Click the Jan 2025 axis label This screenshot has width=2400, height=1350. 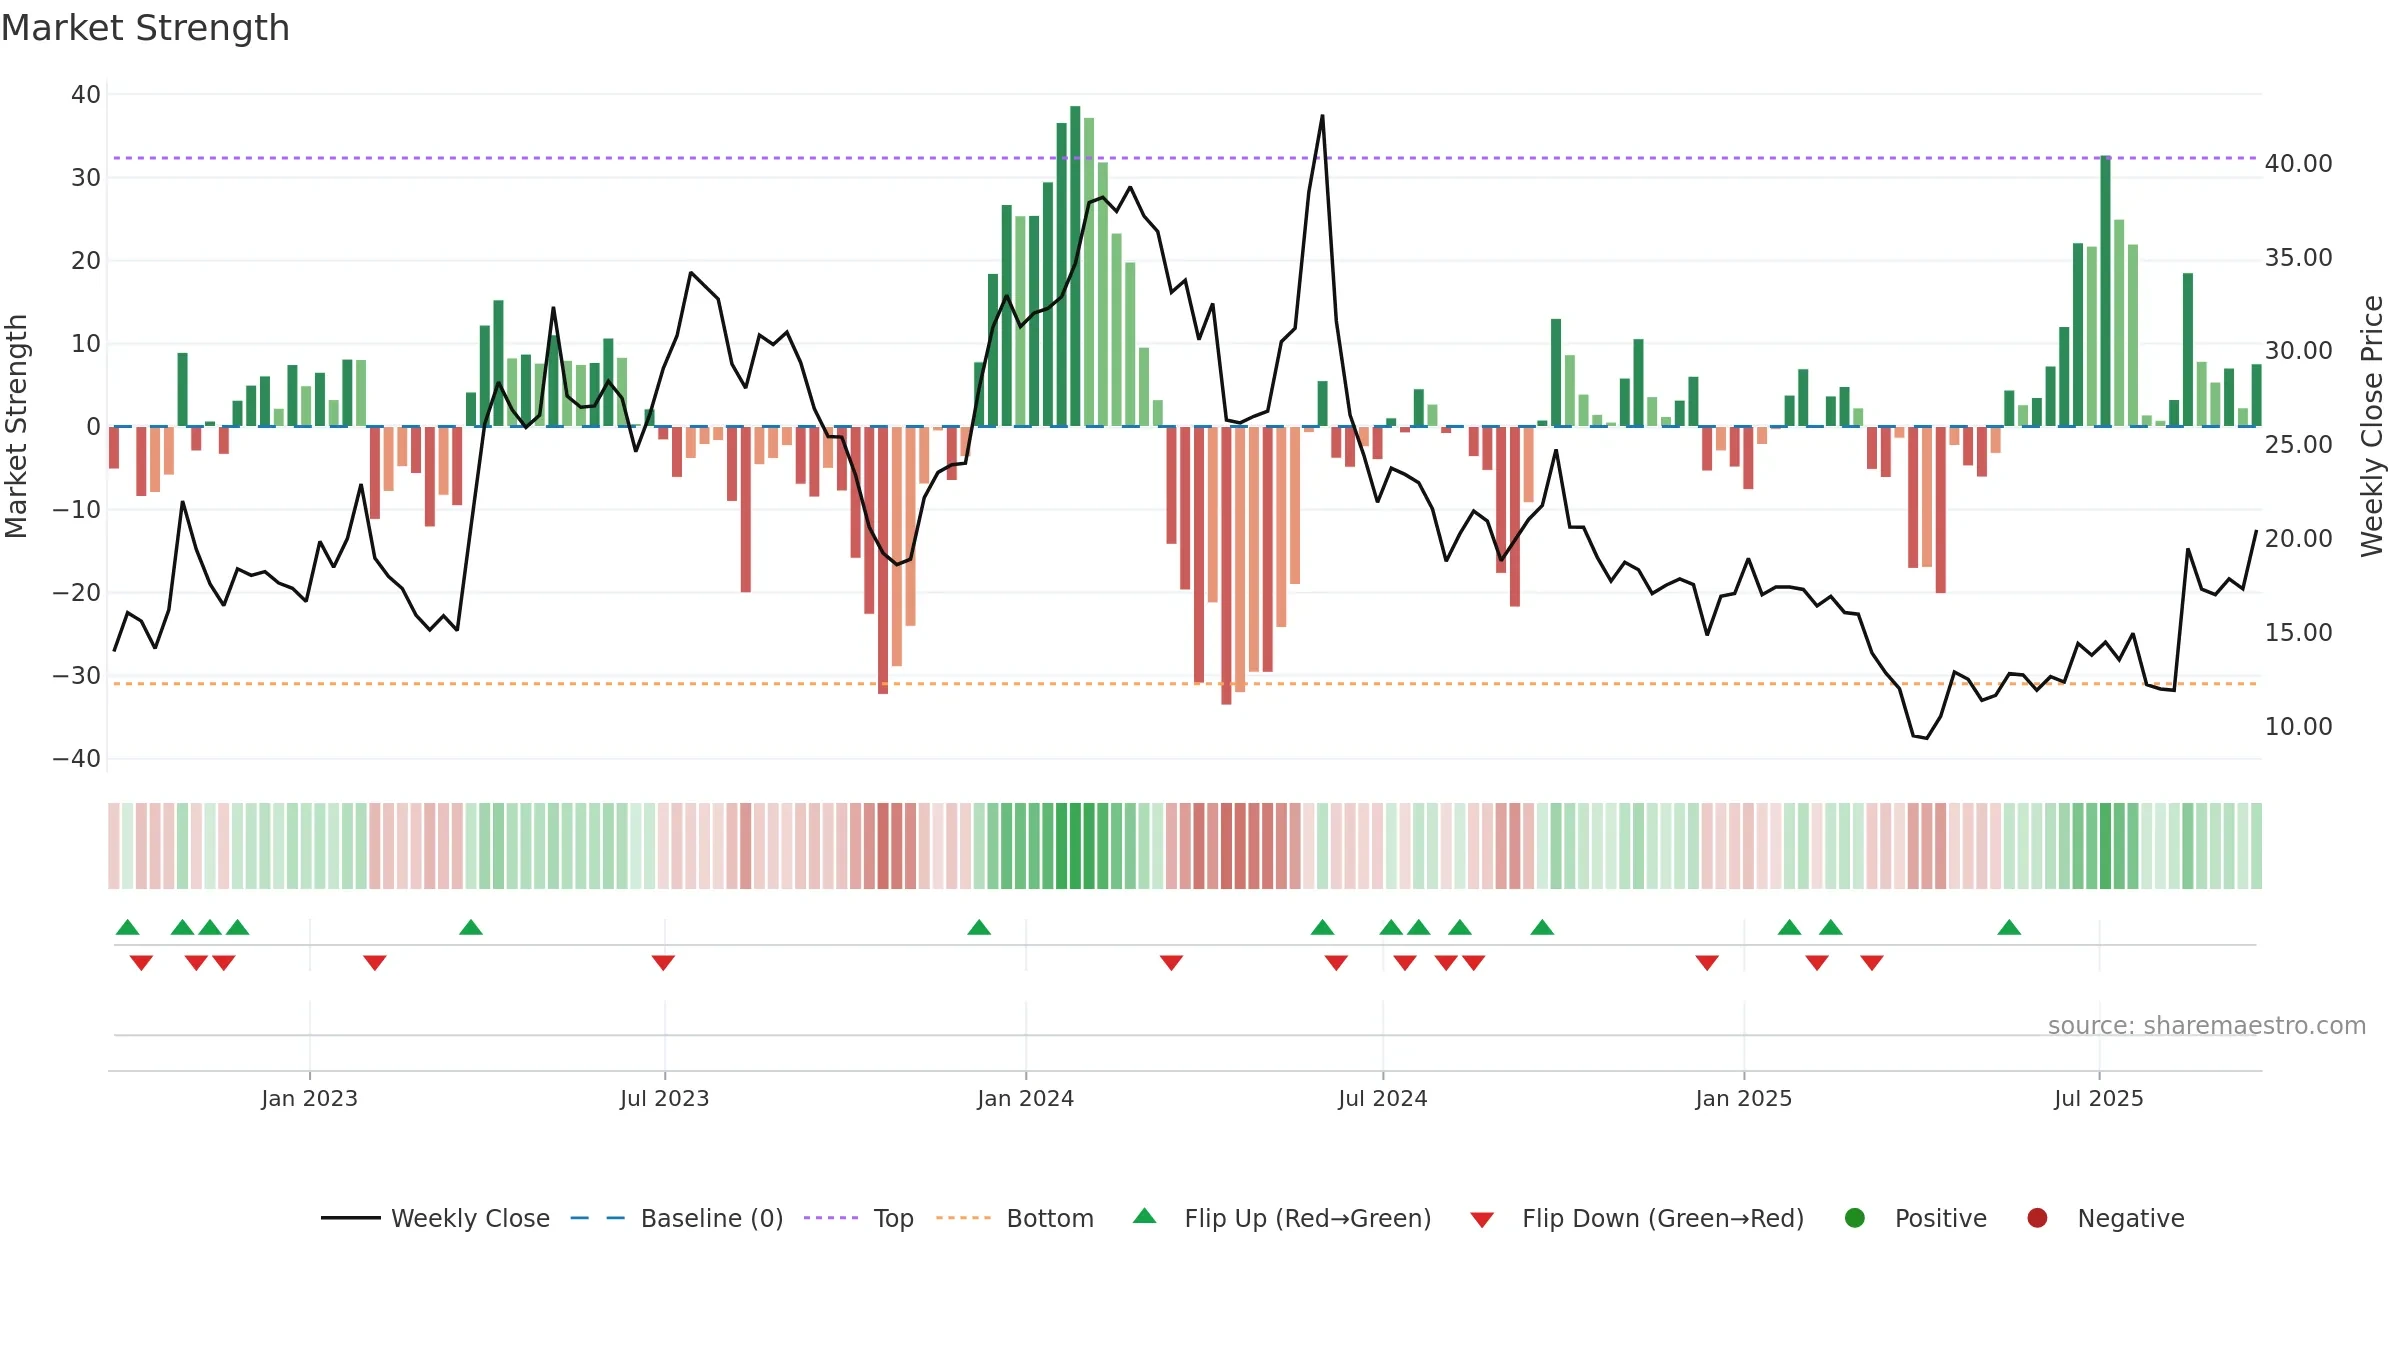click(x=1744, y=1099)
